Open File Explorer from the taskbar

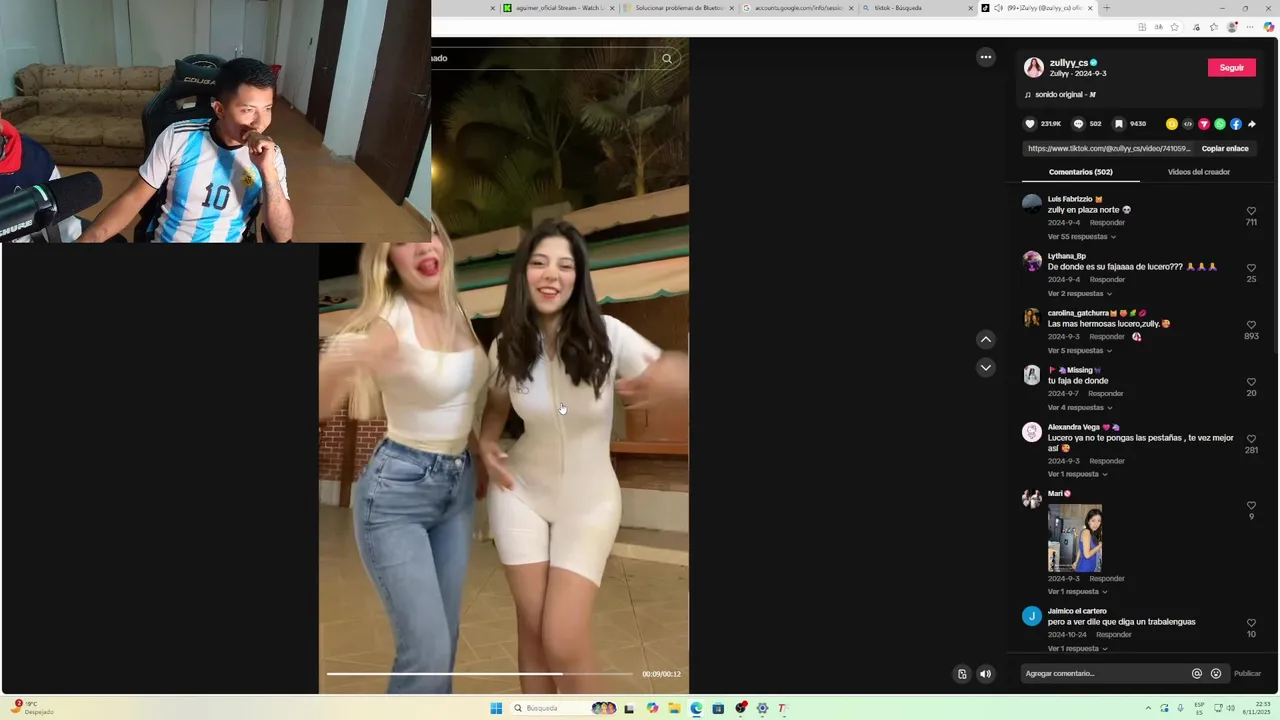(674, 708)
